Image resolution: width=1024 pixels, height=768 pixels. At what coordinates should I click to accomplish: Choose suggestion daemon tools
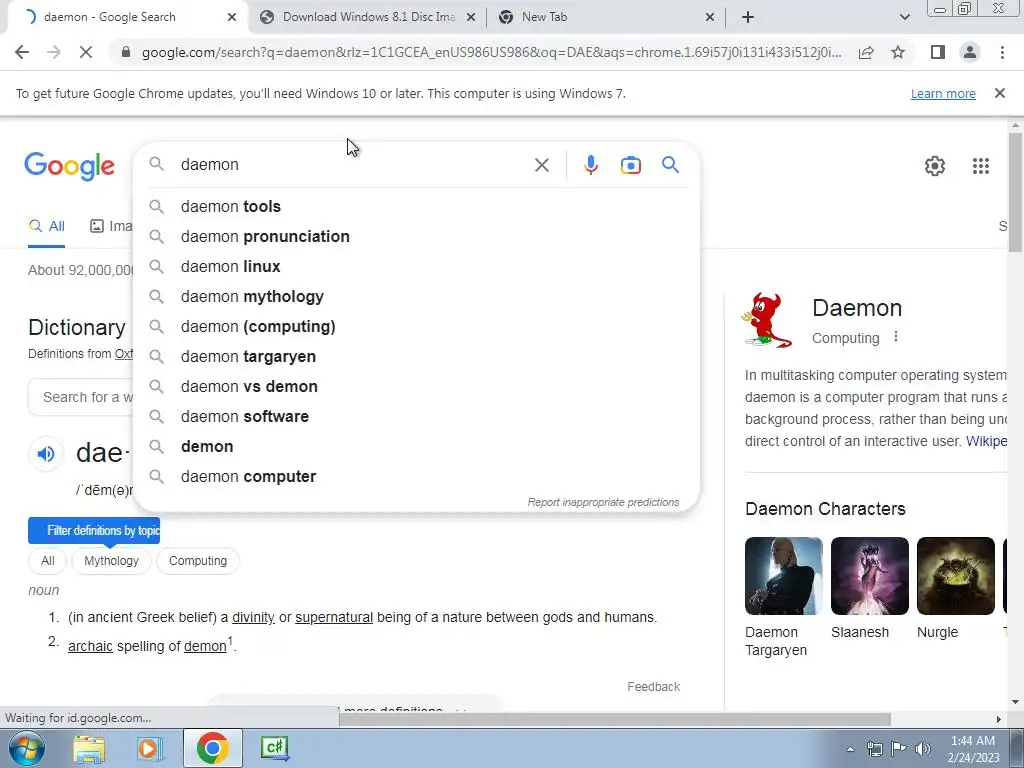(416, 206)
